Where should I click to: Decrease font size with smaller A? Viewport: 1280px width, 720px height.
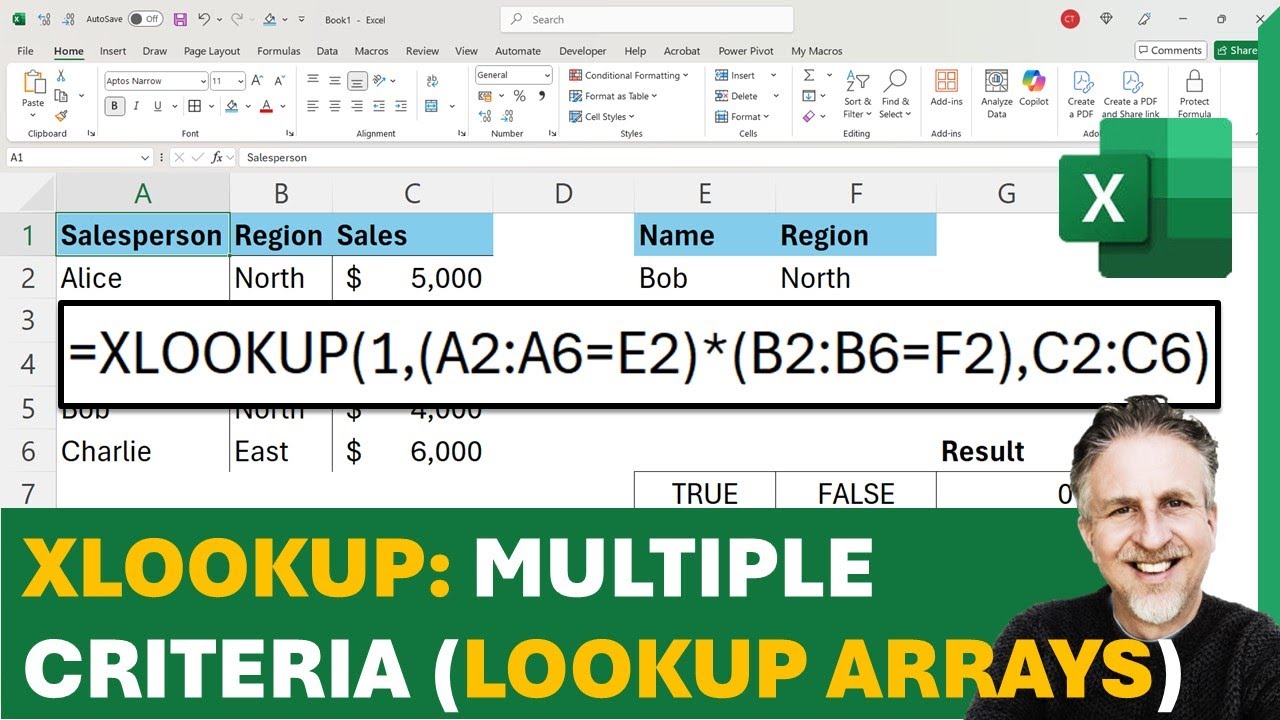(x=277, y=81)
